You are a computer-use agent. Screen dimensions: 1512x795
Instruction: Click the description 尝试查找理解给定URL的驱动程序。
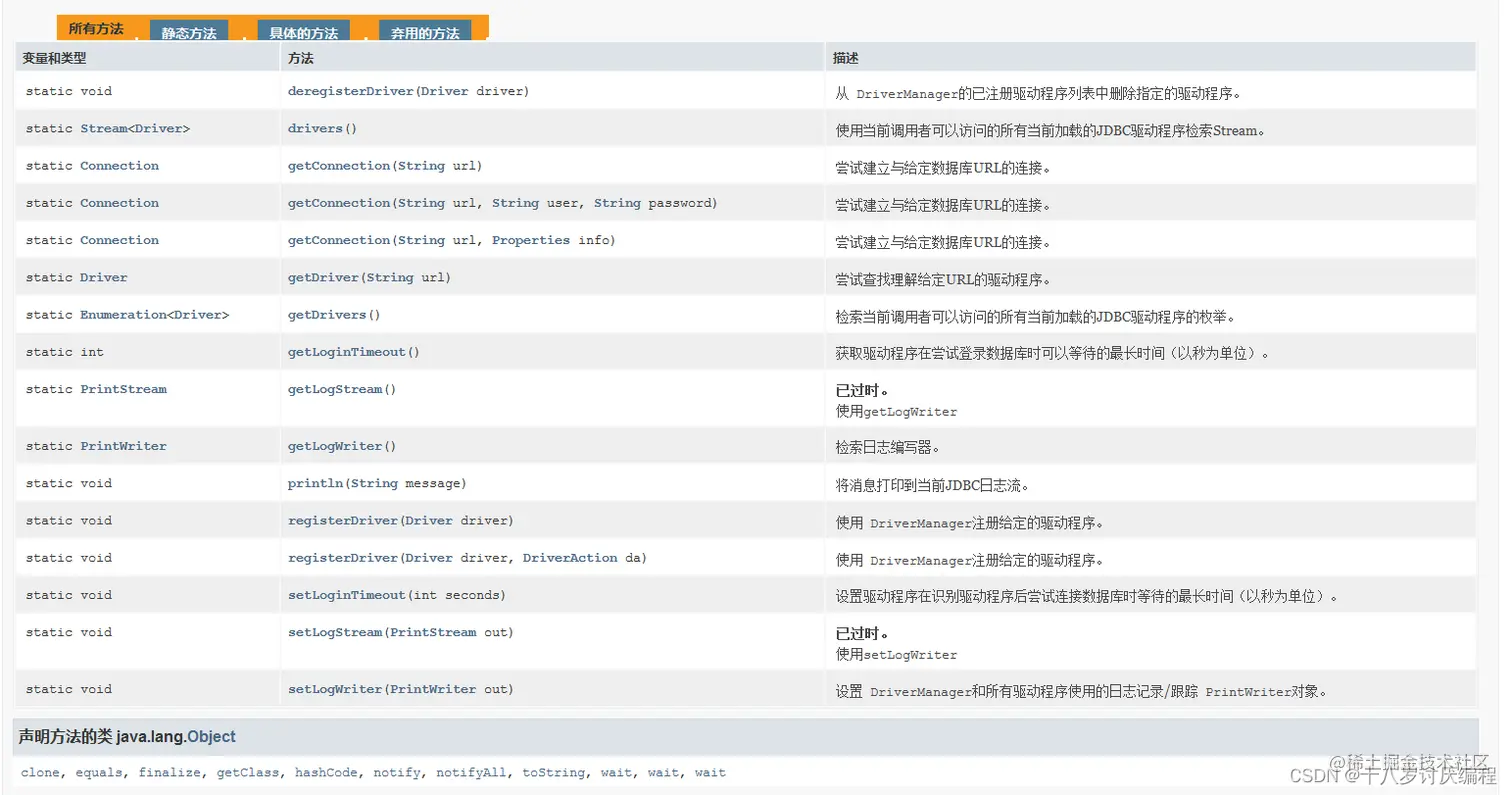(943, 279)
